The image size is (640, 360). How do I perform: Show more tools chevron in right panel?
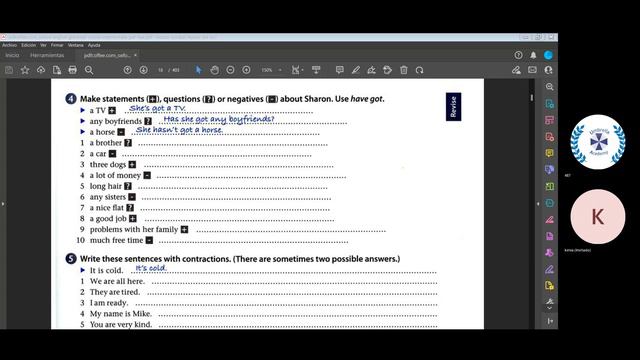click(549, 308)
